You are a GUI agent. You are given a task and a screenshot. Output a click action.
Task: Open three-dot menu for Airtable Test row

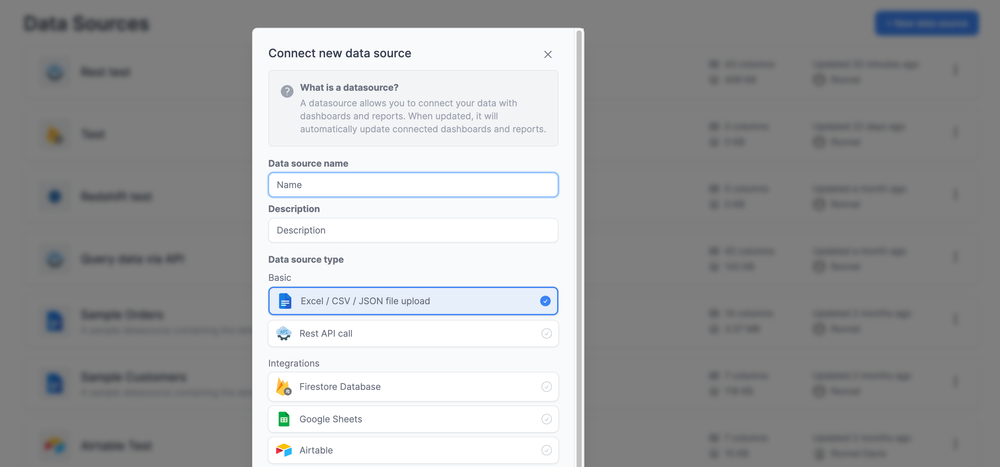click(x=955, y=444)
